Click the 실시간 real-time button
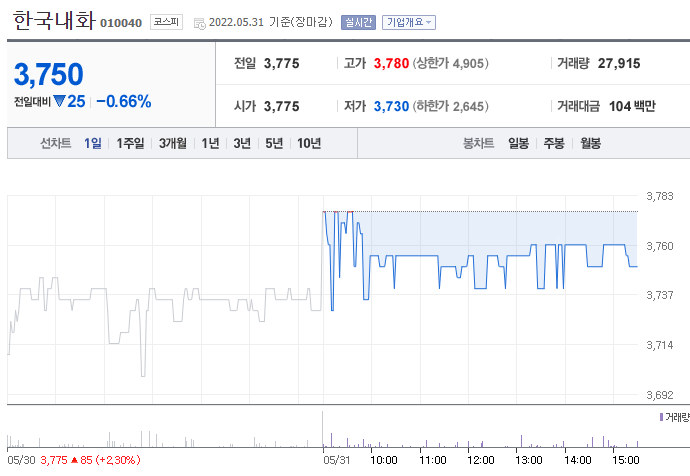 (x=358, y=22)
